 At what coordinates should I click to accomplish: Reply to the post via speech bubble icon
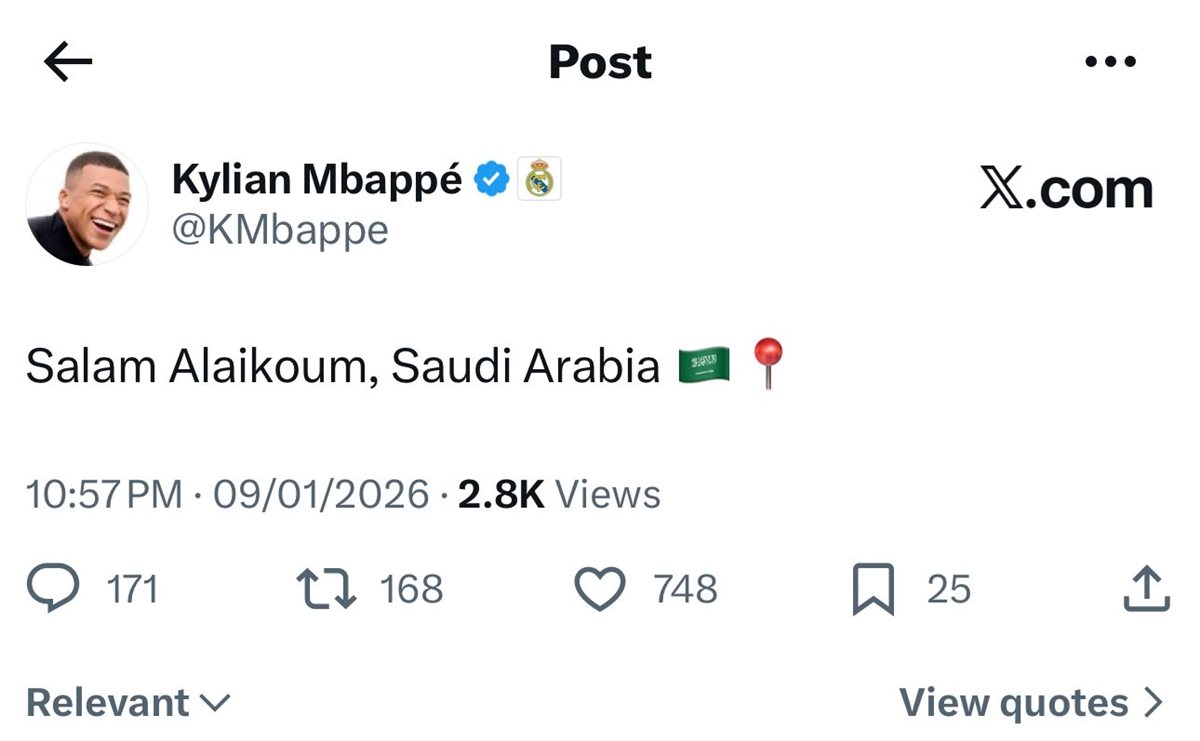click(52, 589)
